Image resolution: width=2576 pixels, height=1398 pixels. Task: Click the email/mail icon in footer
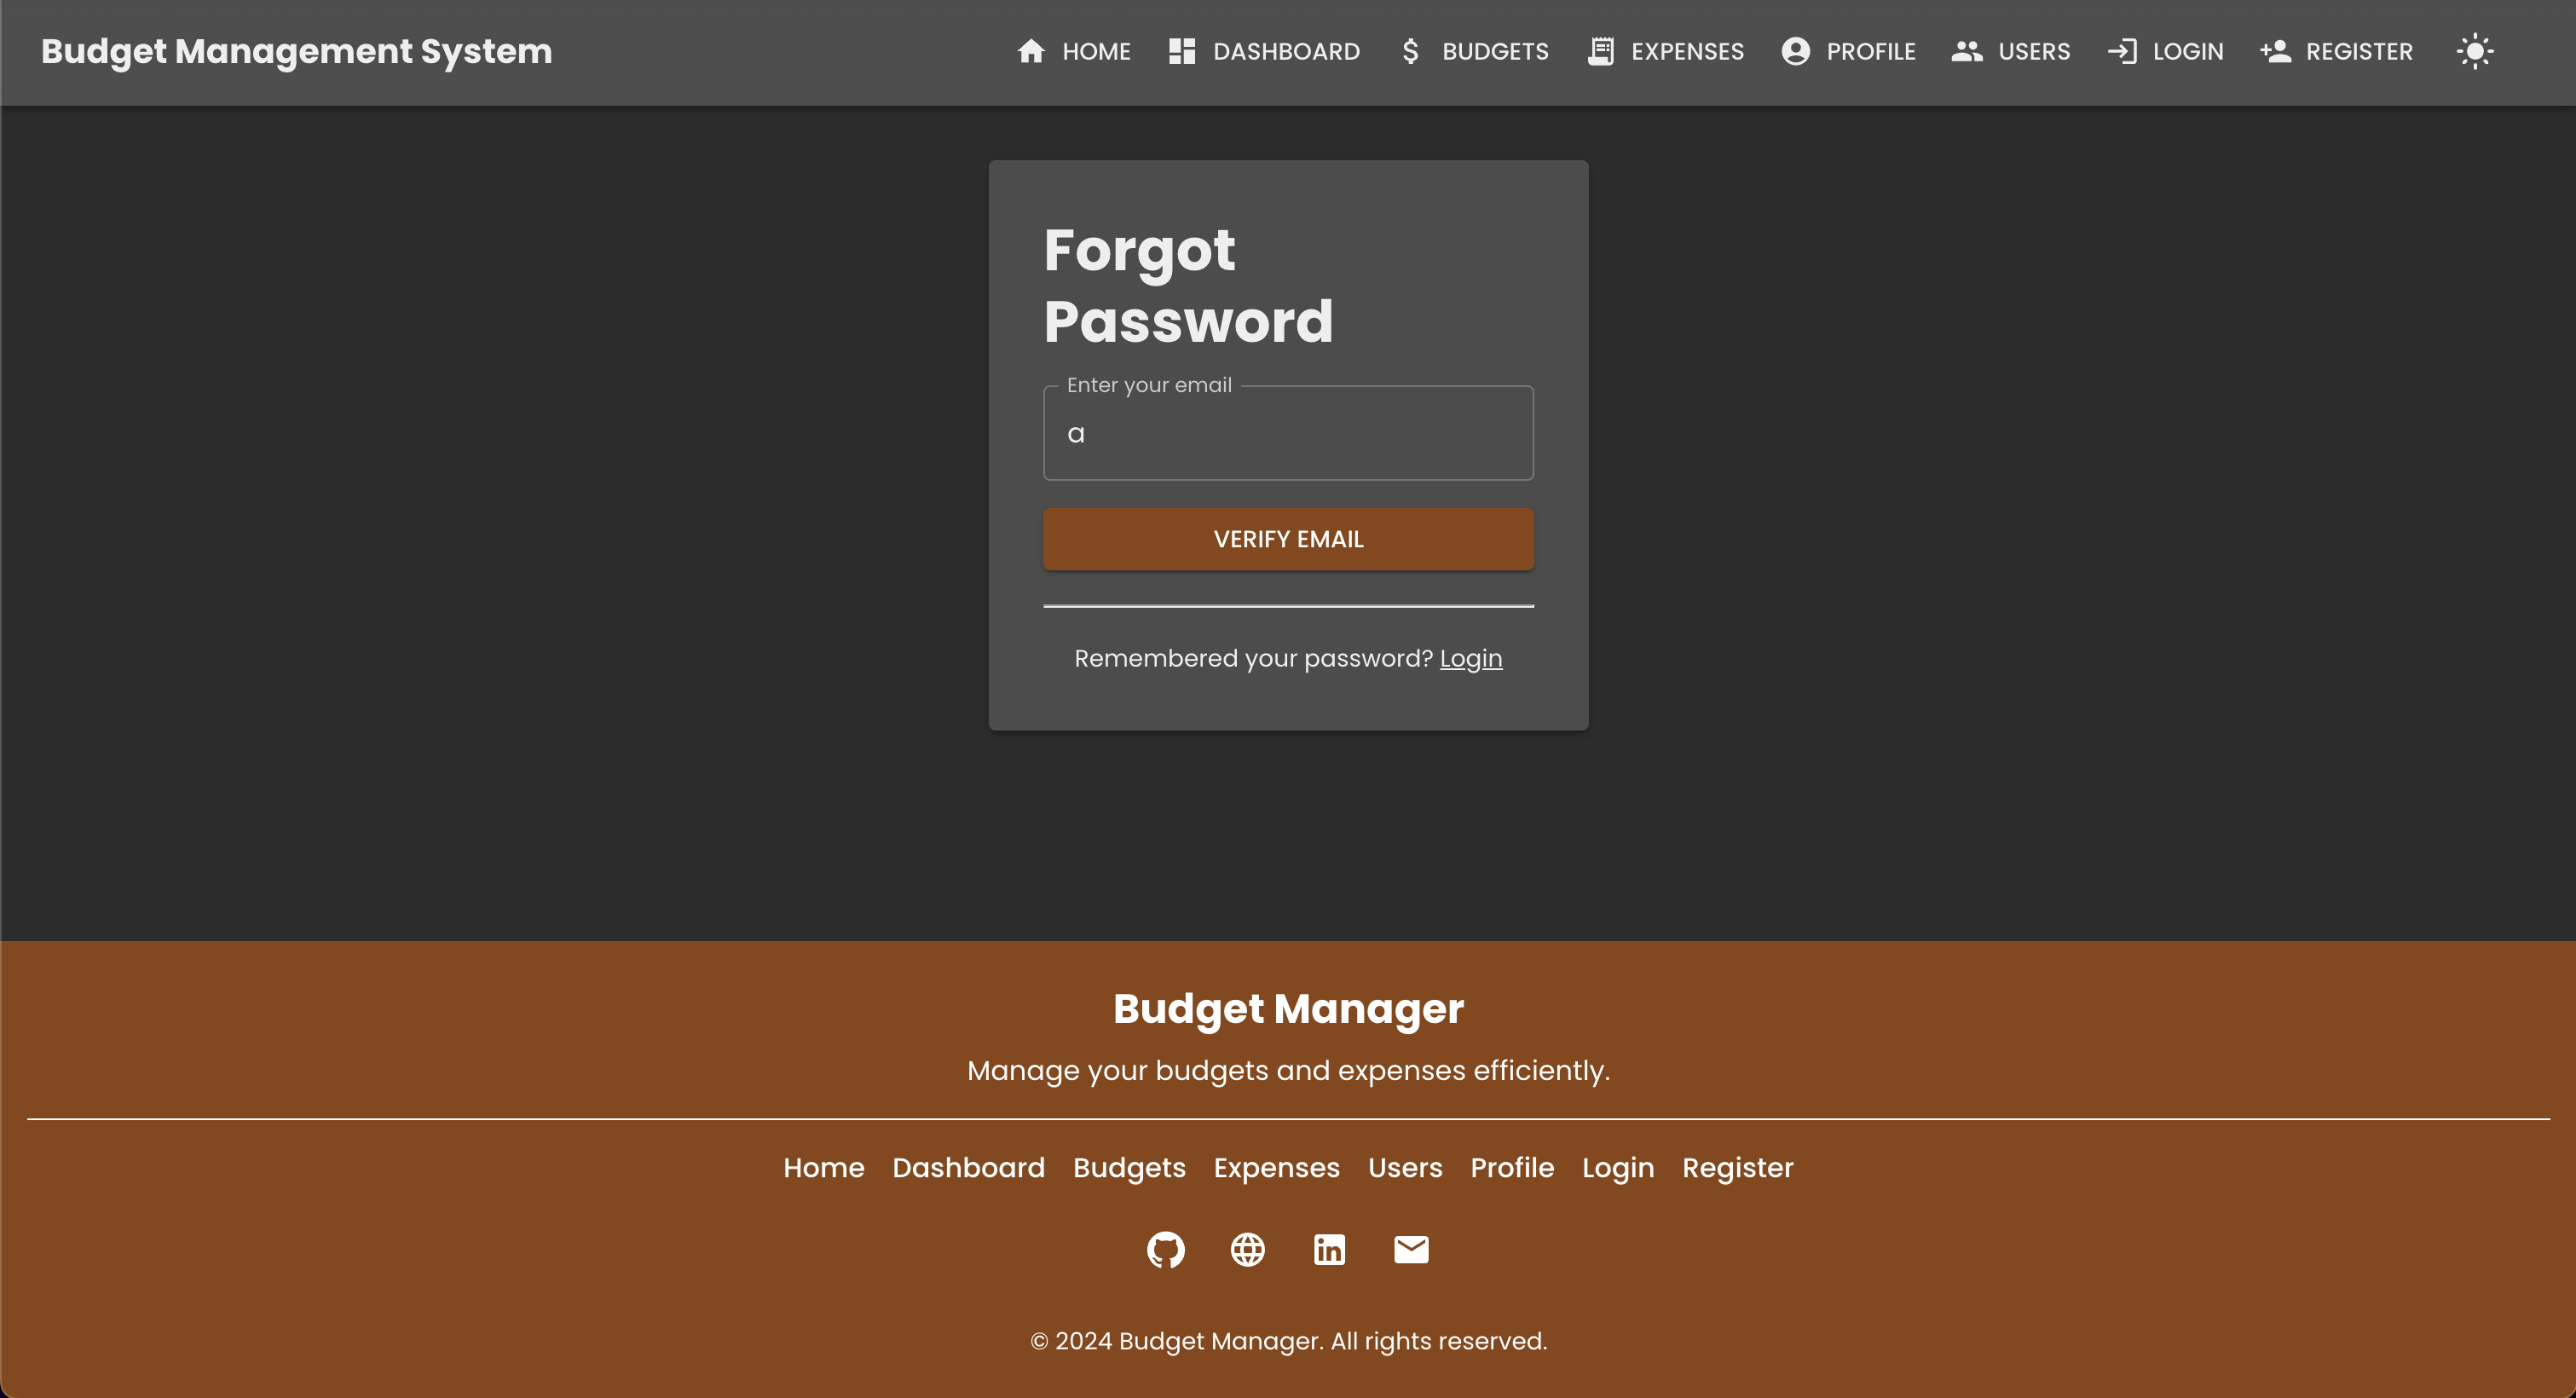(1411, 1250)
